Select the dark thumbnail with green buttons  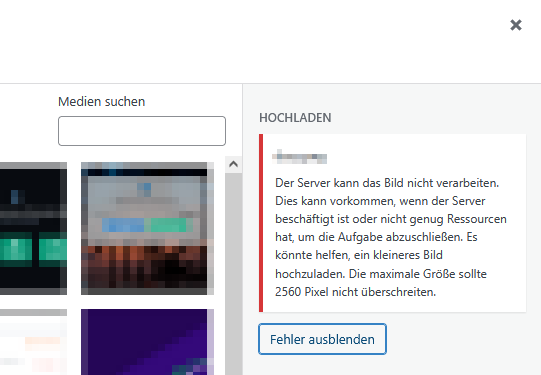(33, 228)
